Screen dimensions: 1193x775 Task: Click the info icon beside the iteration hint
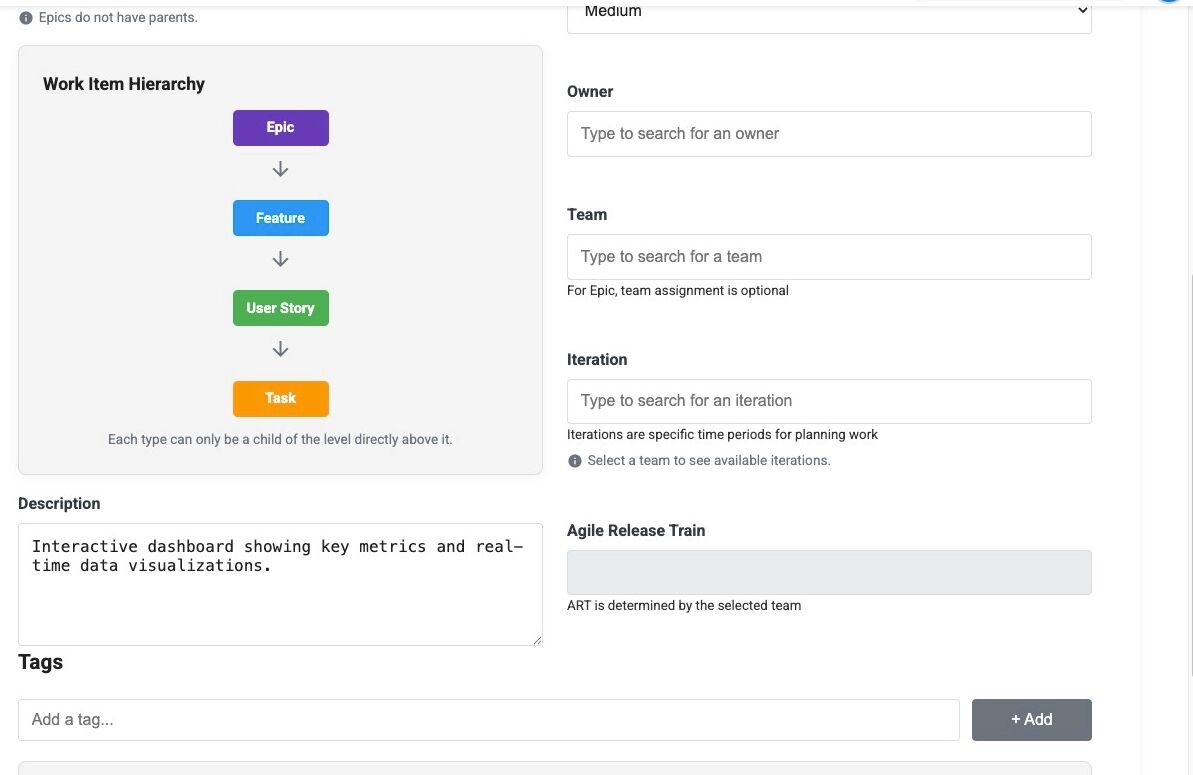pyautogui.click(x=575, y=461)
